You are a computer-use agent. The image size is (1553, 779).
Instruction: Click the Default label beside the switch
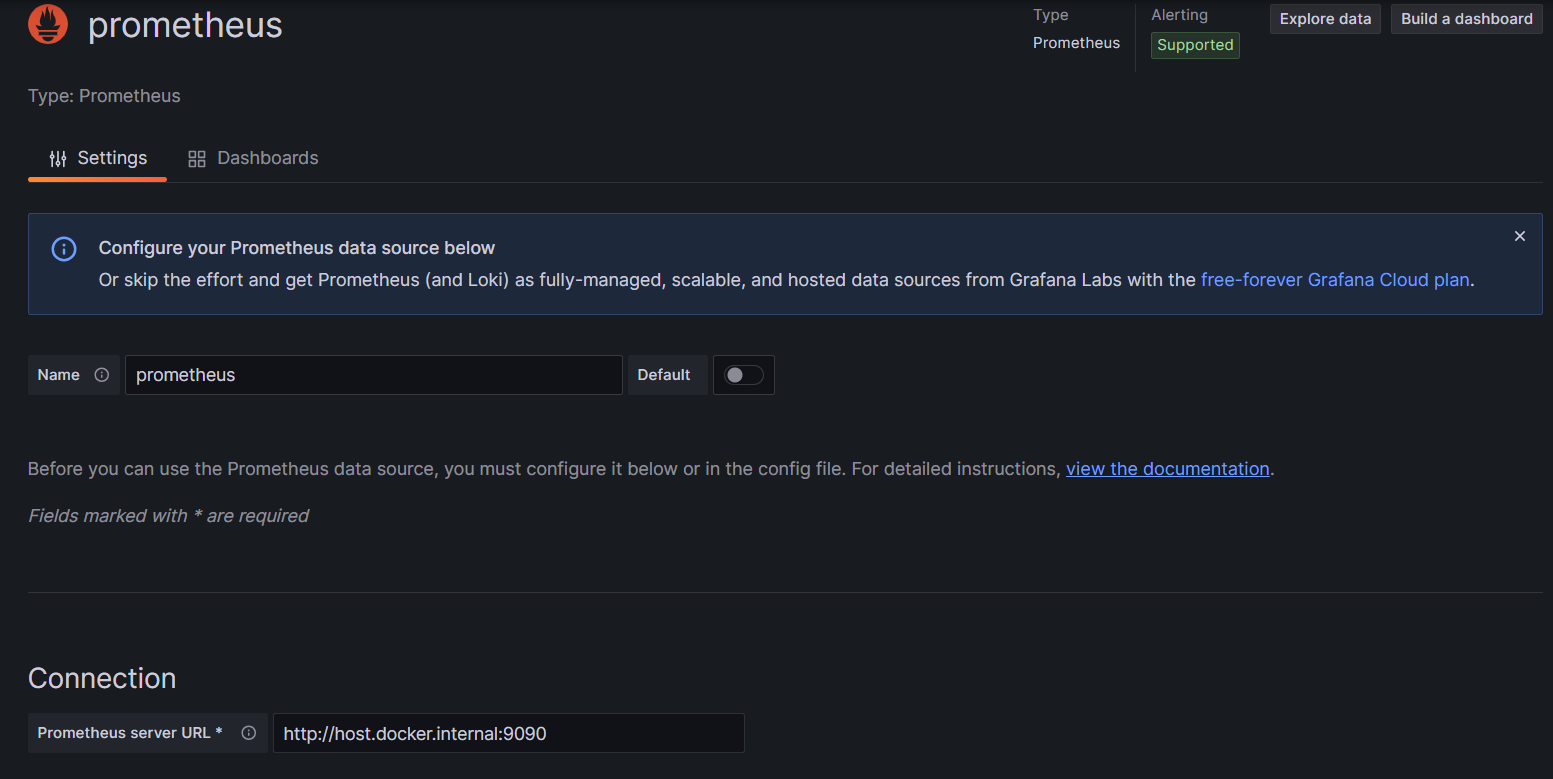tap(664, 375)
